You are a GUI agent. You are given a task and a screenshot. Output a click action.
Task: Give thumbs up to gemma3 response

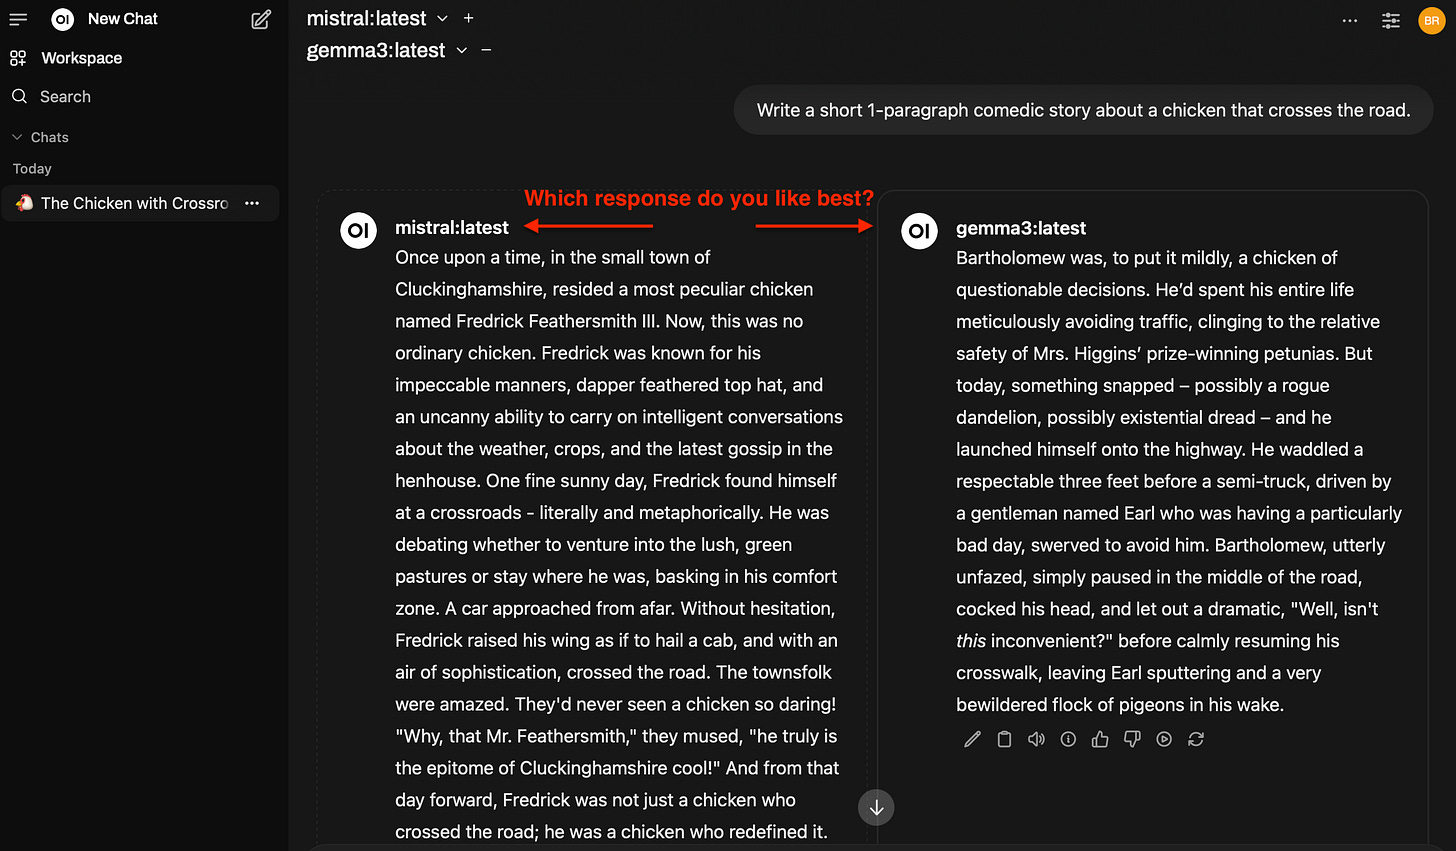pyautogui.click(x=1100, y=739)
